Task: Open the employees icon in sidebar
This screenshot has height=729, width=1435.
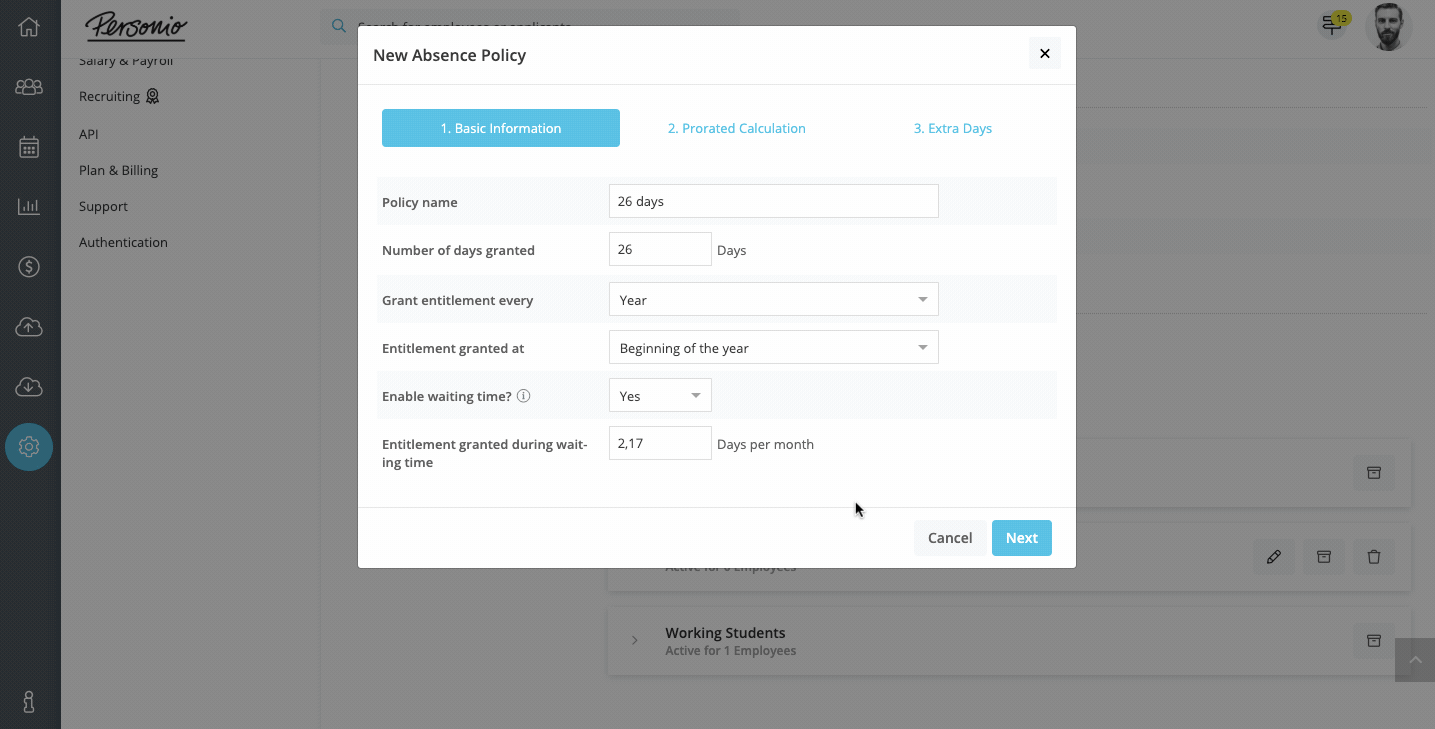Action: [29, 87]
